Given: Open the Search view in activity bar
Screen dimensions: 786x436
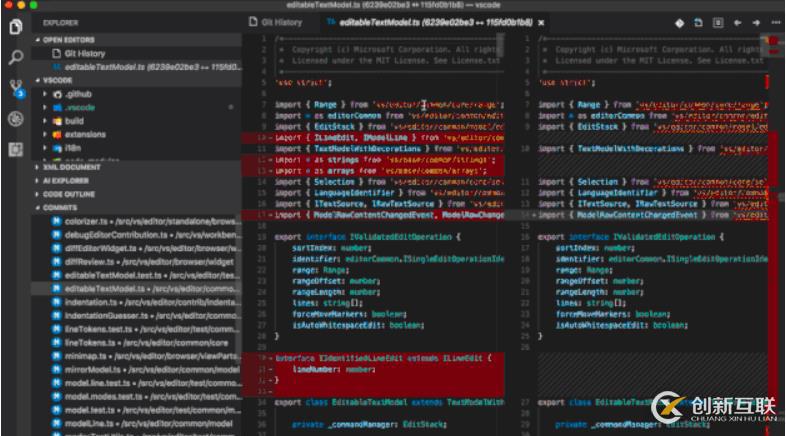Looking at the screenshot, I should pos(16,58).
